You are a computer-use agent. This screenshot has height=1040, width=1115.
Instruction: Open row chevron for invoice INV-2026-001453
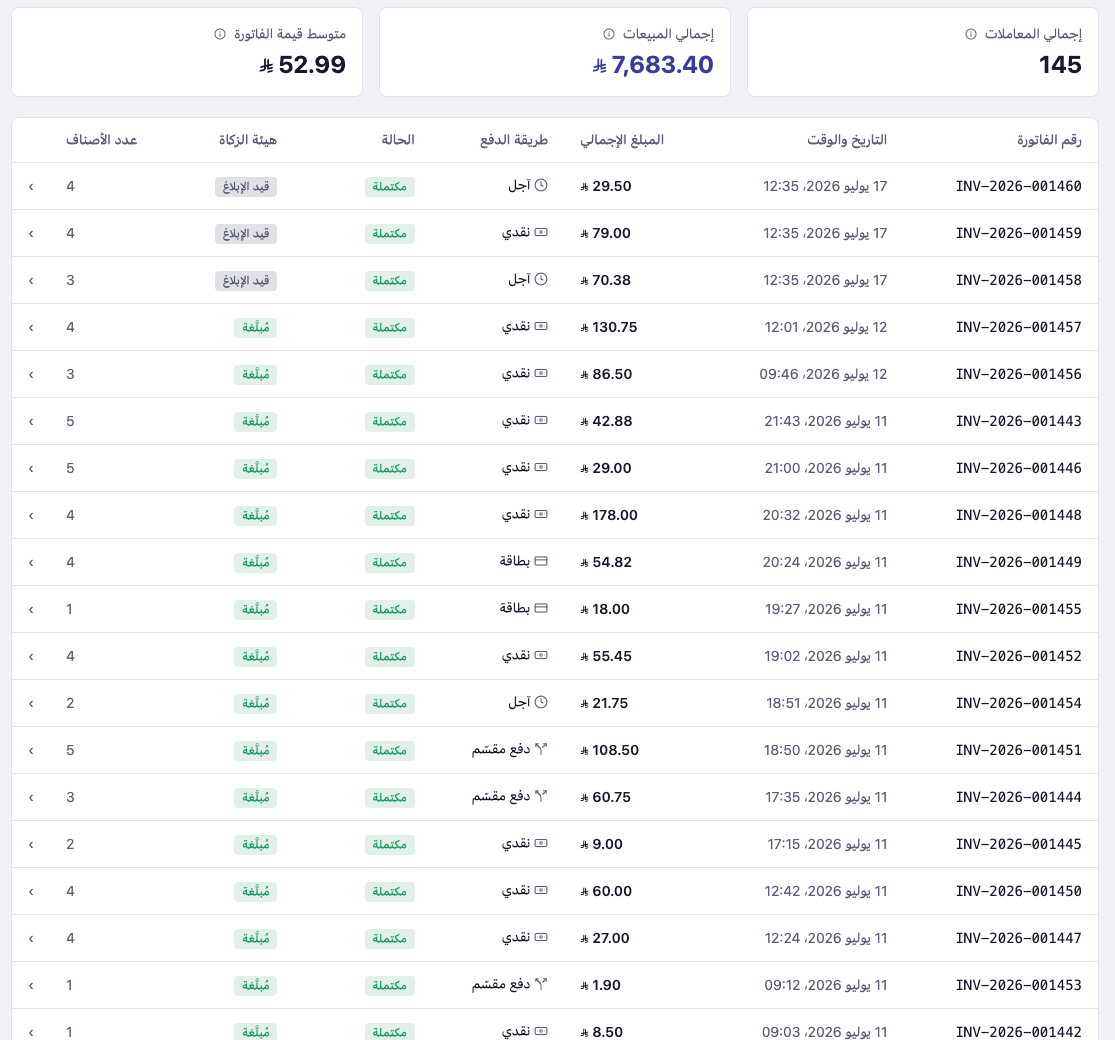[31, 986]
